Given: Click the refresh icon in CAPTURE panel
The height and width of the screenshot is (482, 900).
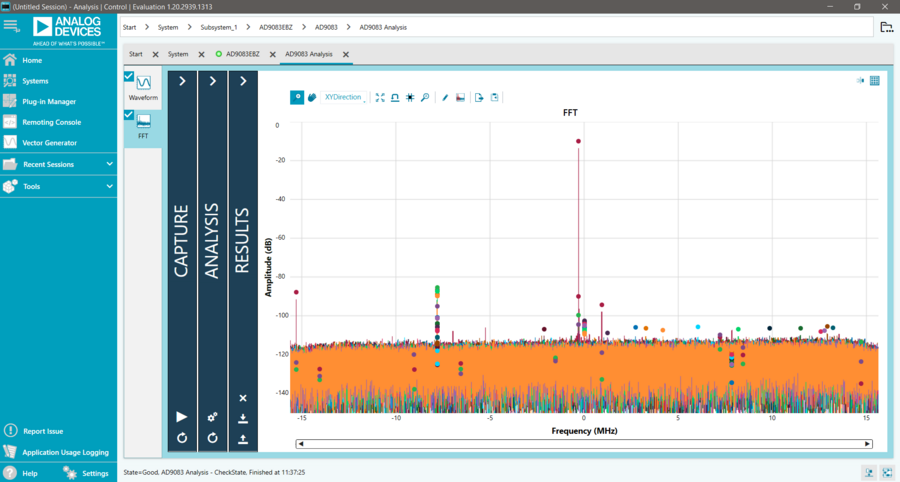Looking at the screenshot, I should [x=182, y=438].
